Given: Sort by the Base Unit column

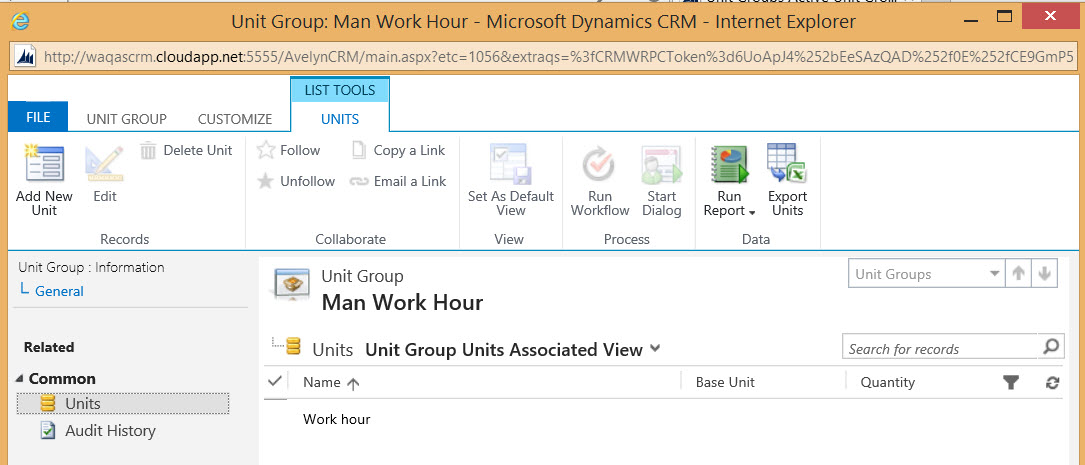Looking at the screenshot, I should point(724,382).
